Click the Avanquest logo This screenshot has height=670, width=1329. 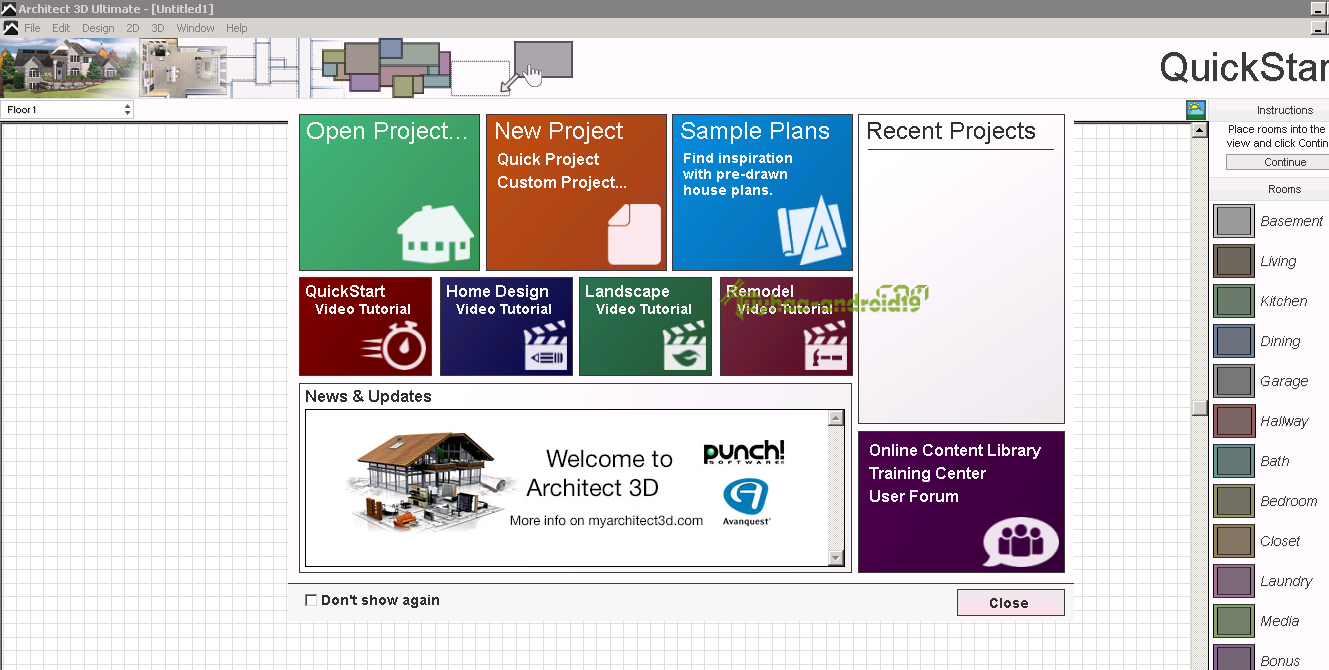click(x=746, y=502)
